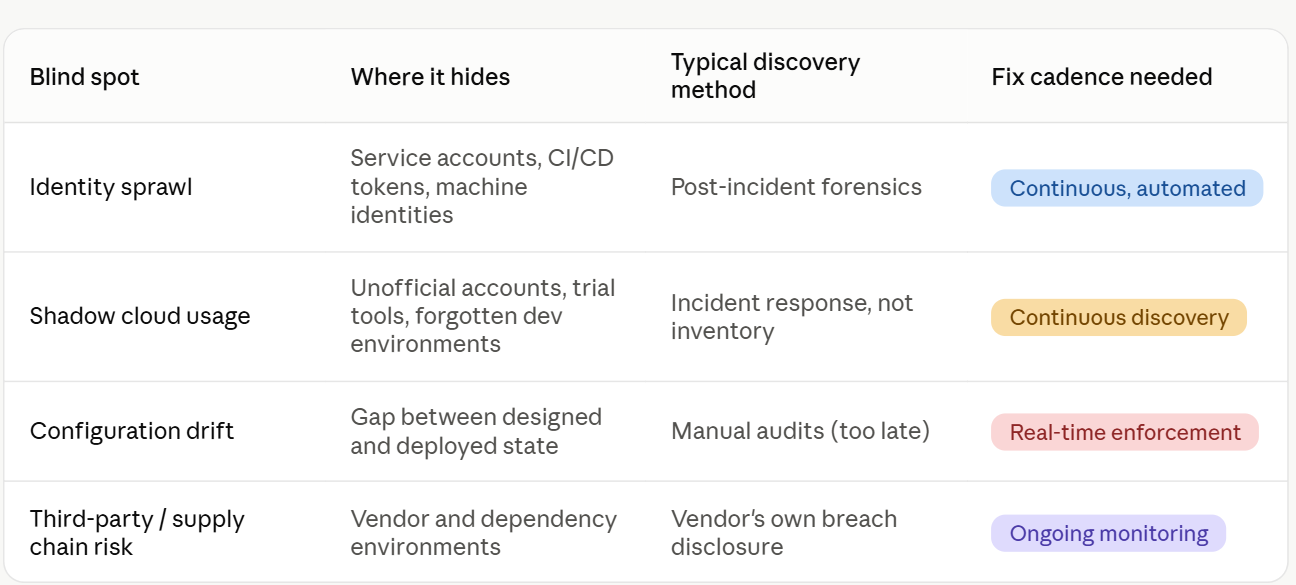This screenshot has height=585, width=1296.
Task: Click the 'Continuous, automated' blue badge
Action: (x=1127, y=188)
